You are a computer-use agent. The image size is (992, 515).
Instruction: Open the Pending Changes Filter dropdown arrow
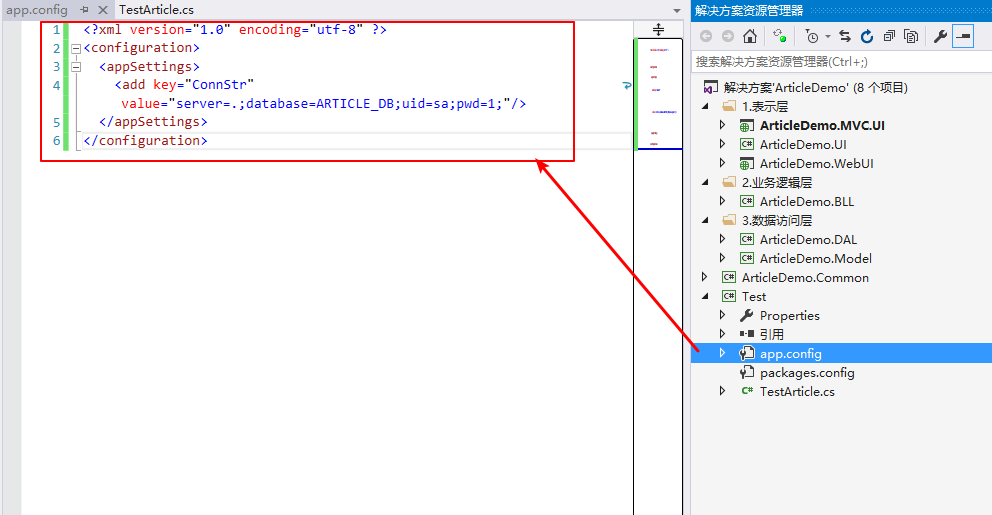827,37
